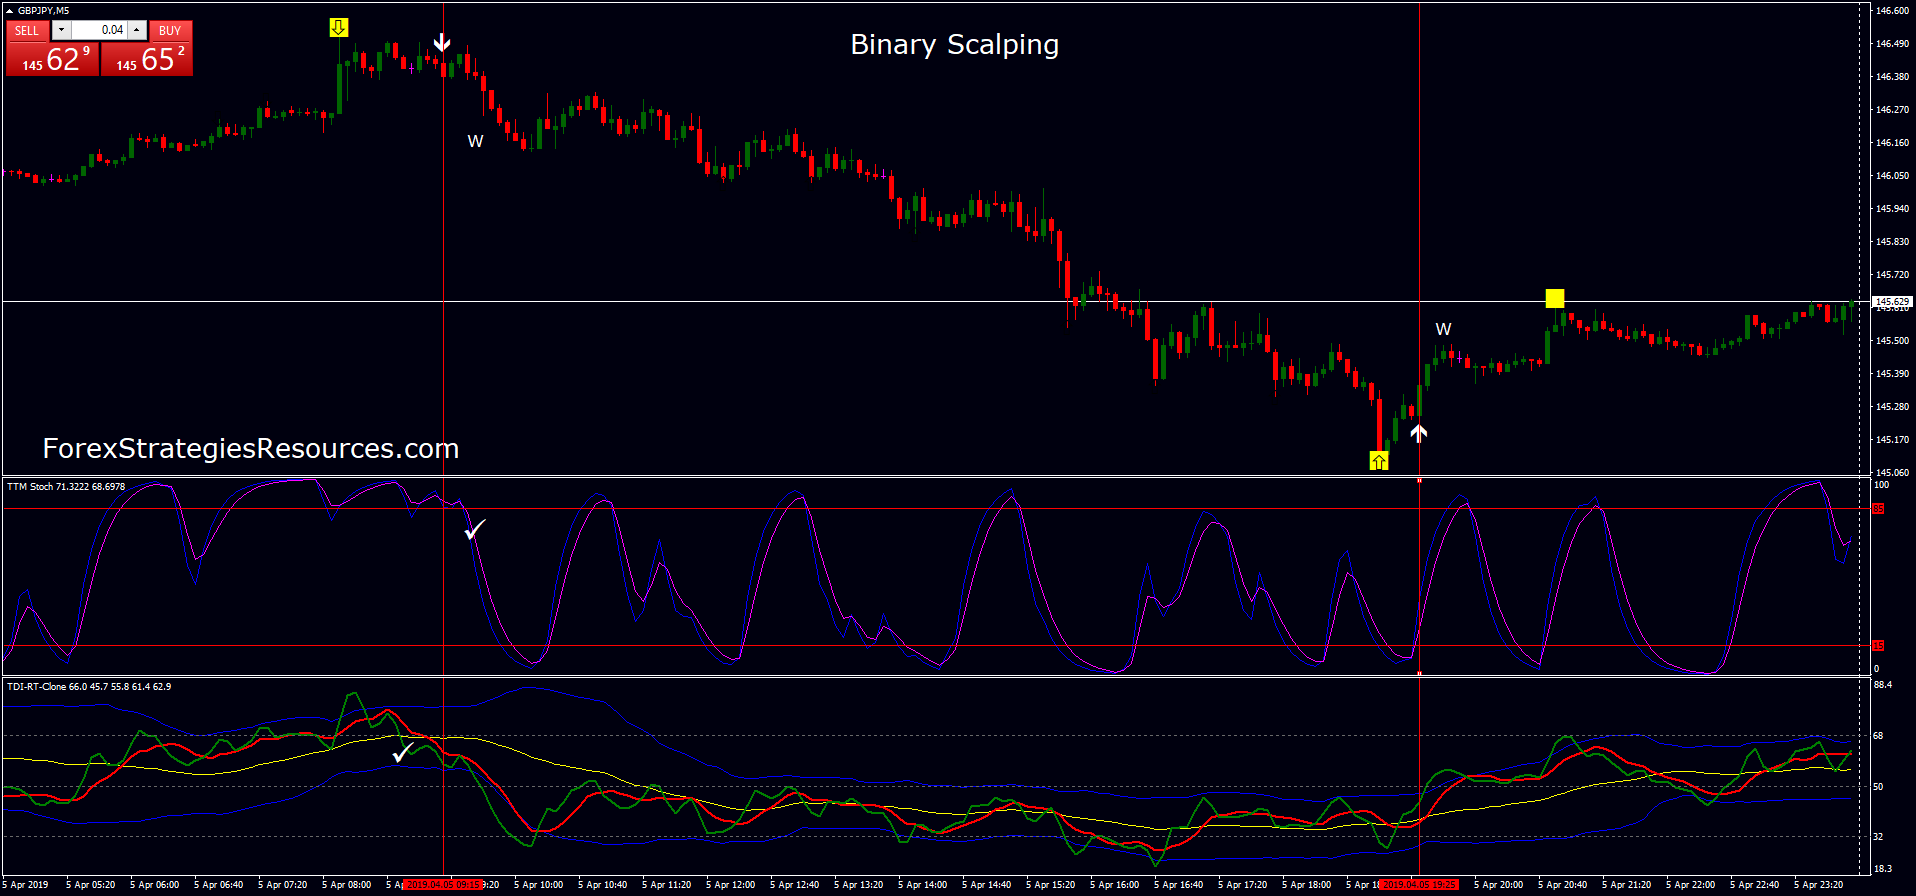Viewport: 1916px width, 896px height.
Task: Click the checkmark in the TDI-RT-Clone panel
Action: 403,752
